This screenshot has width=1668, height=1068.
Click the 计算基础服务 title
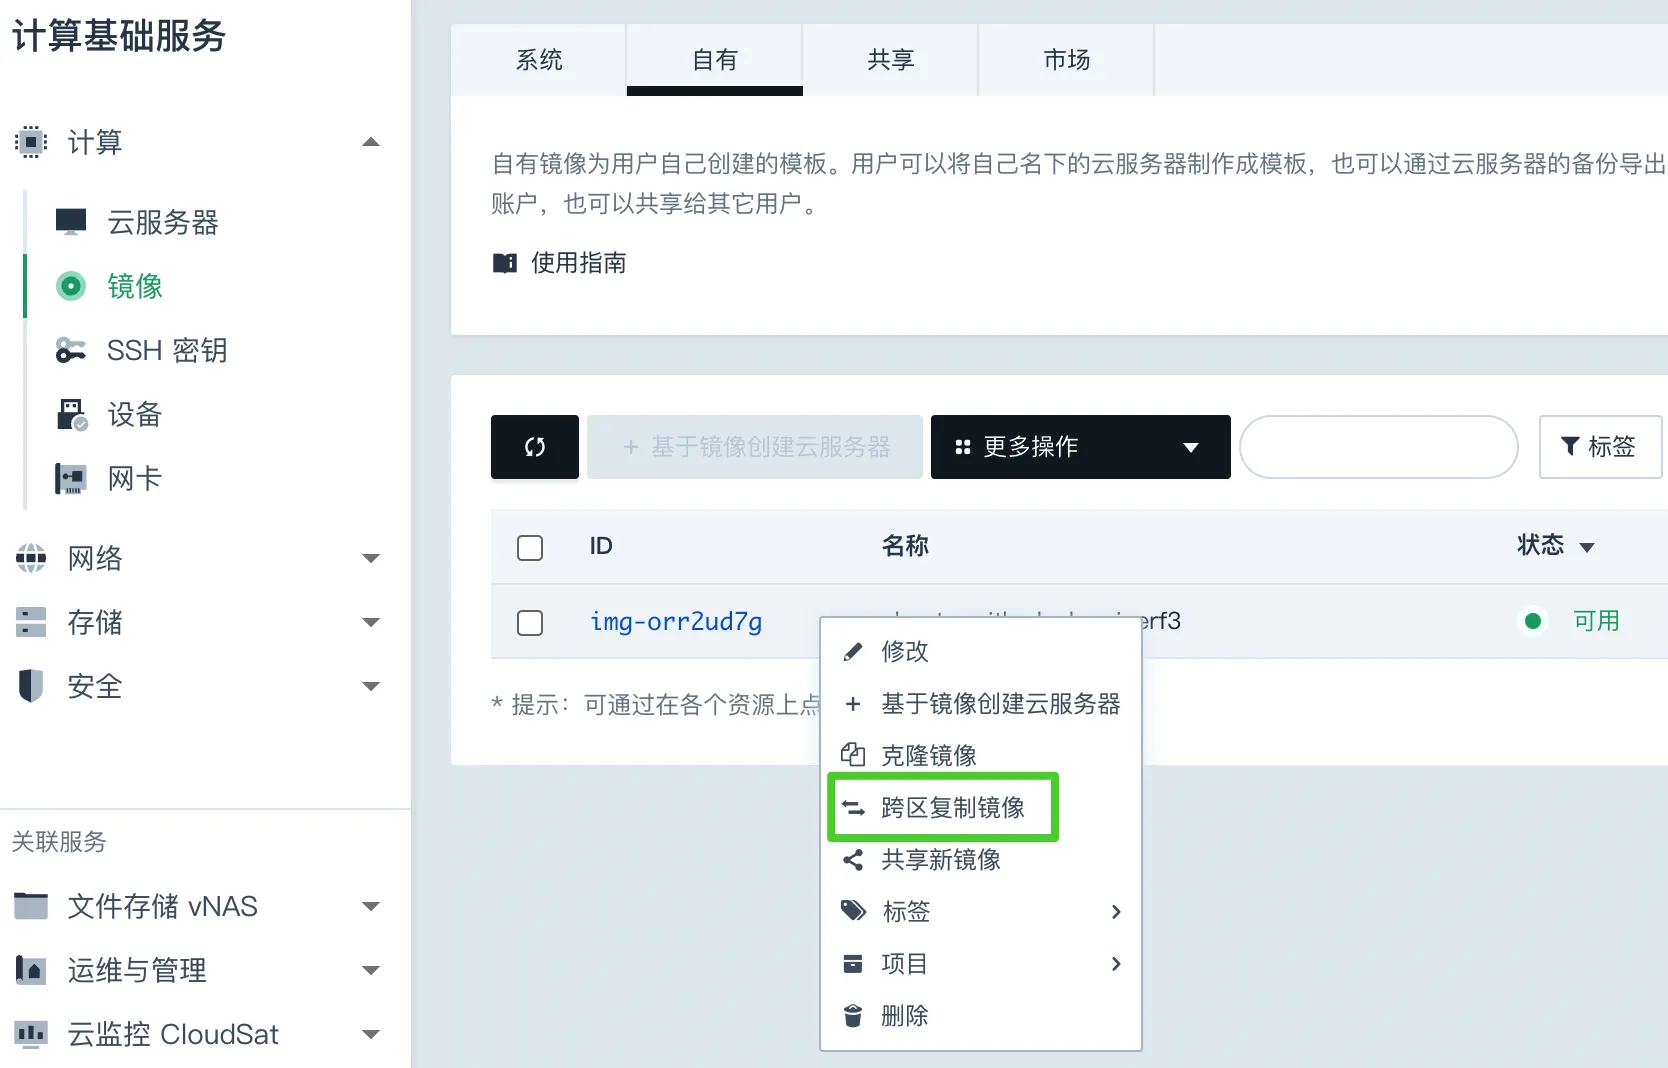(x=119, y=36)
